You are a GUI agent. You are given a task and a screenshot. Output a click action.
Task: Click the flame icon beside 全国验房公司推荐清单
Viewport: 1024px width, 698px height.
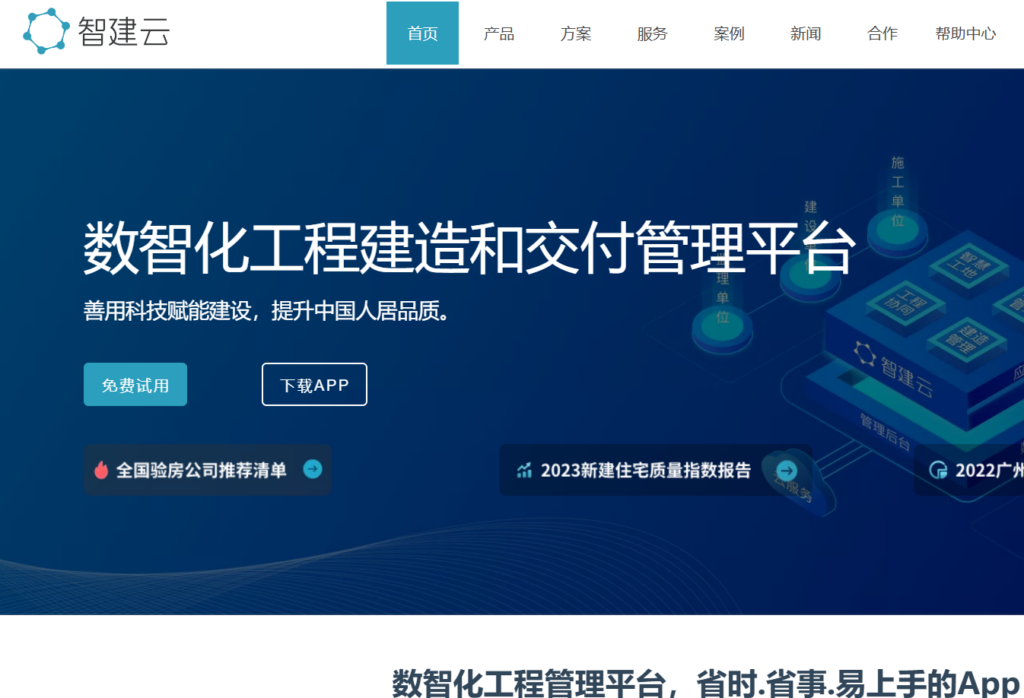click(100, 470)
